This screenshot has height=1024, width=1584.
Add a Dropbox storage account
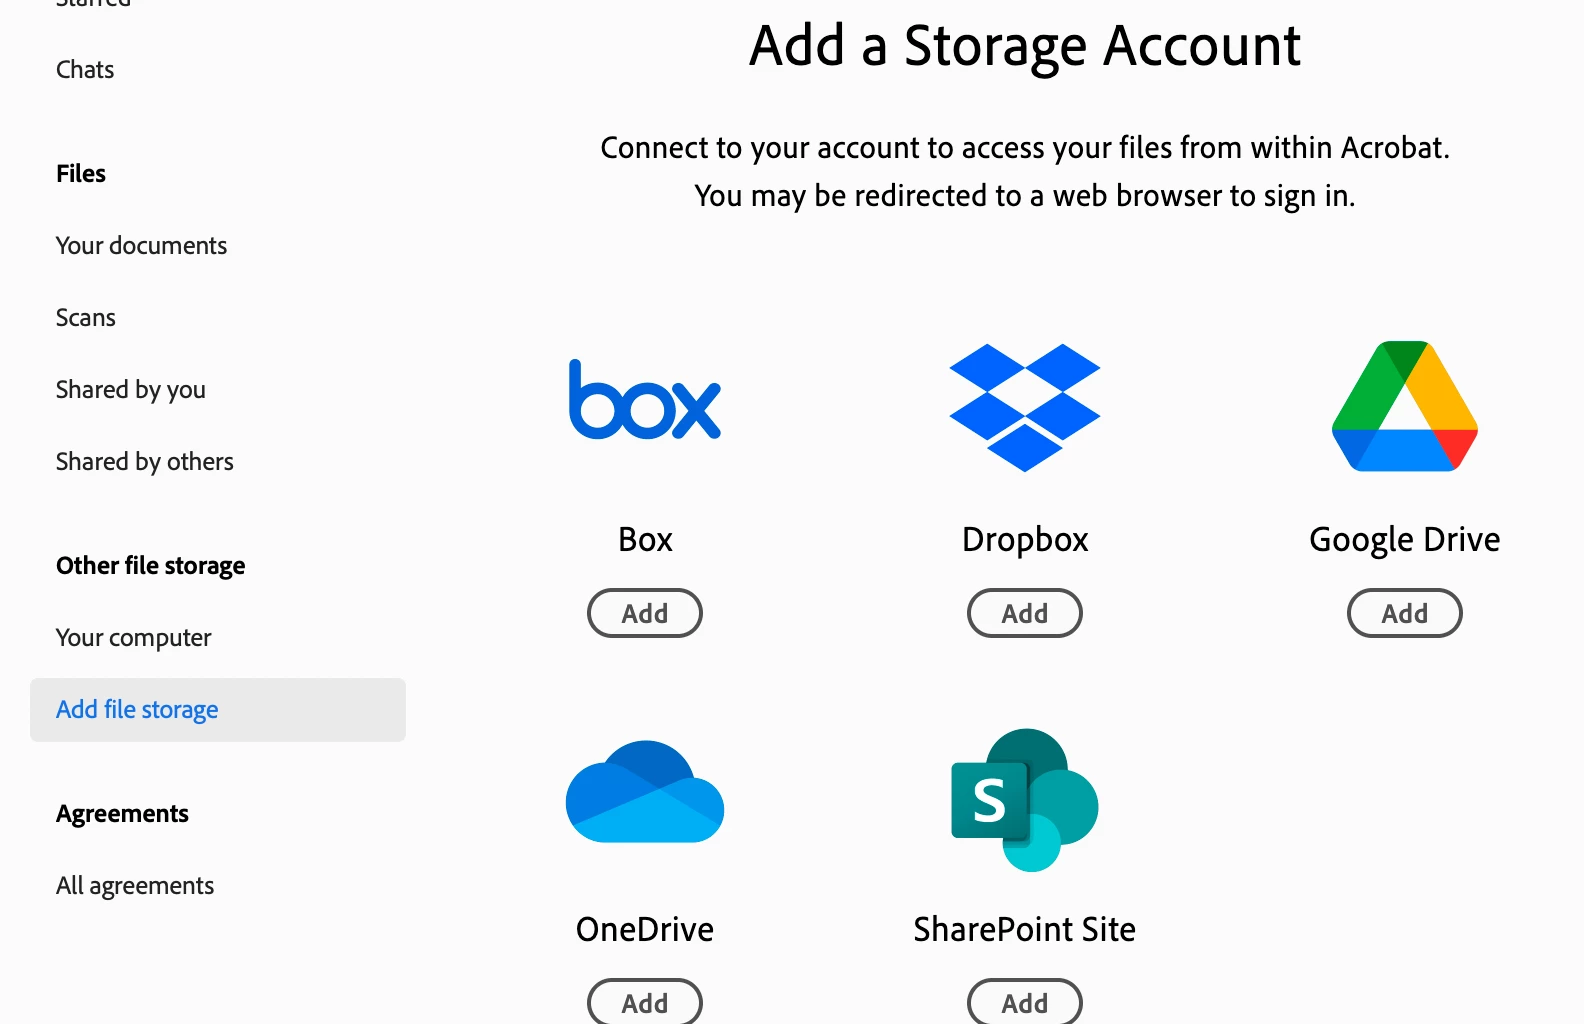pyautogui.click(x=1025, y=613)
